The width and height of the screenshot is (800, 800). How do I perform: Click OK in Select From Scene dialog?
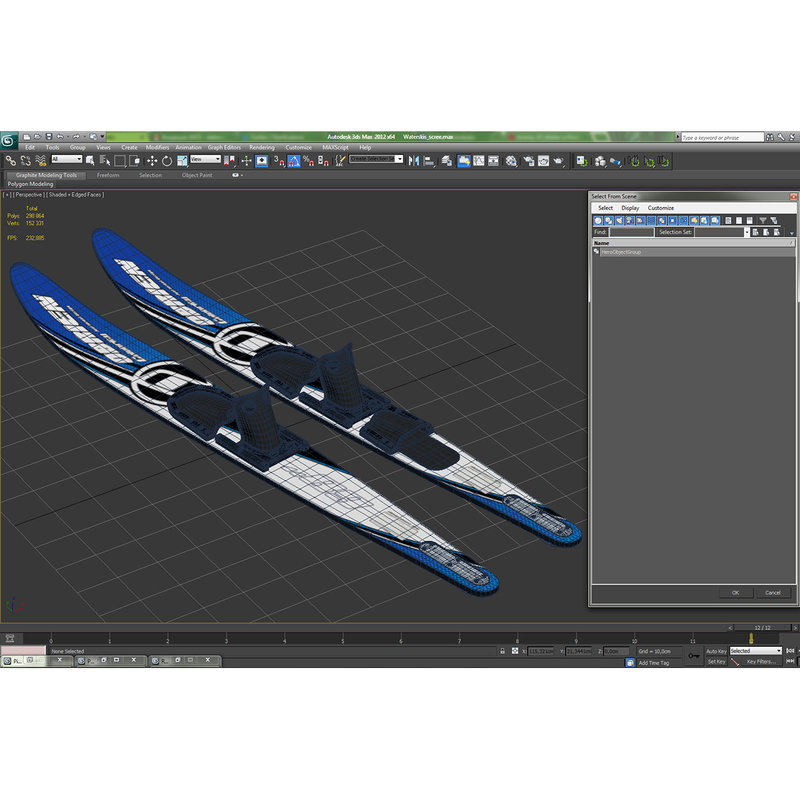[737, 592]
